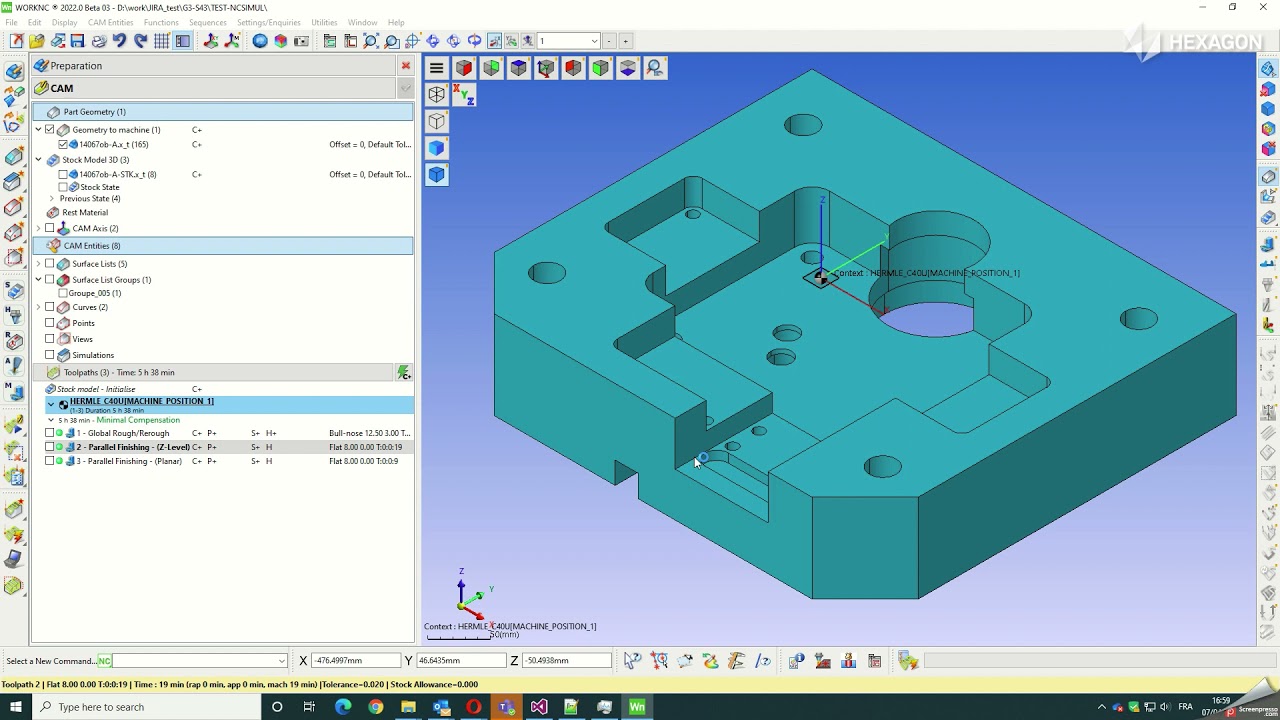
Task: Open the layer number dropdown in toolbar
Action: [x=594, y=41]
